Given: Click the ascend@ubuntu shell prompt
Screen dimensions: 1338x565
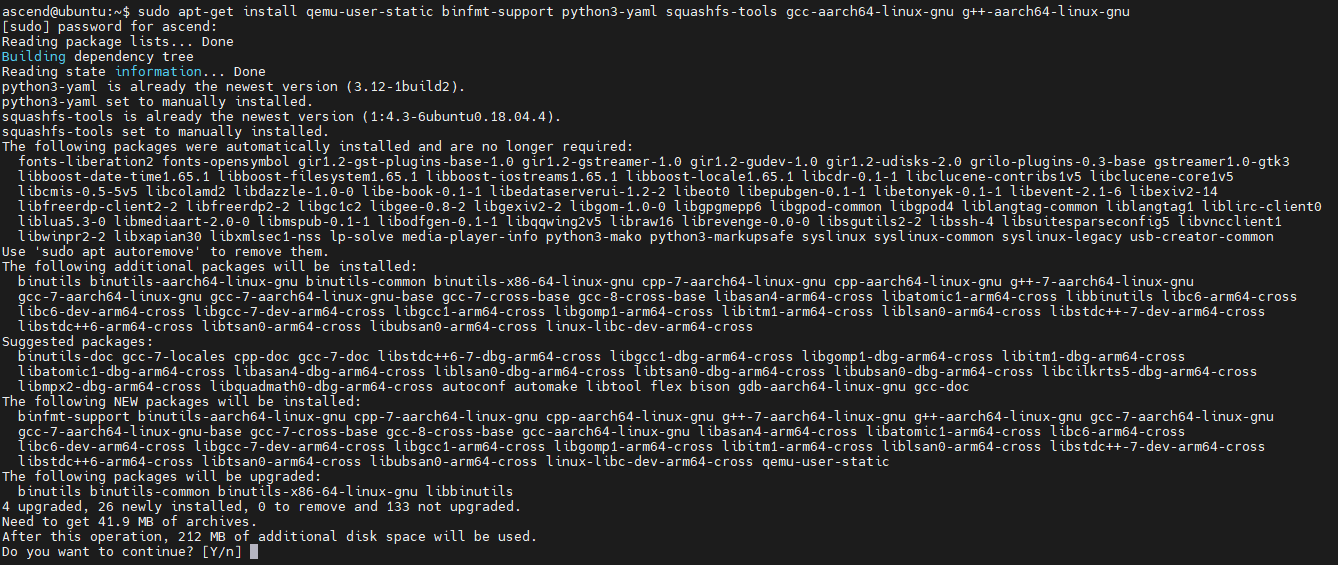Looking at the screenshot, I should tap(60, 11).
